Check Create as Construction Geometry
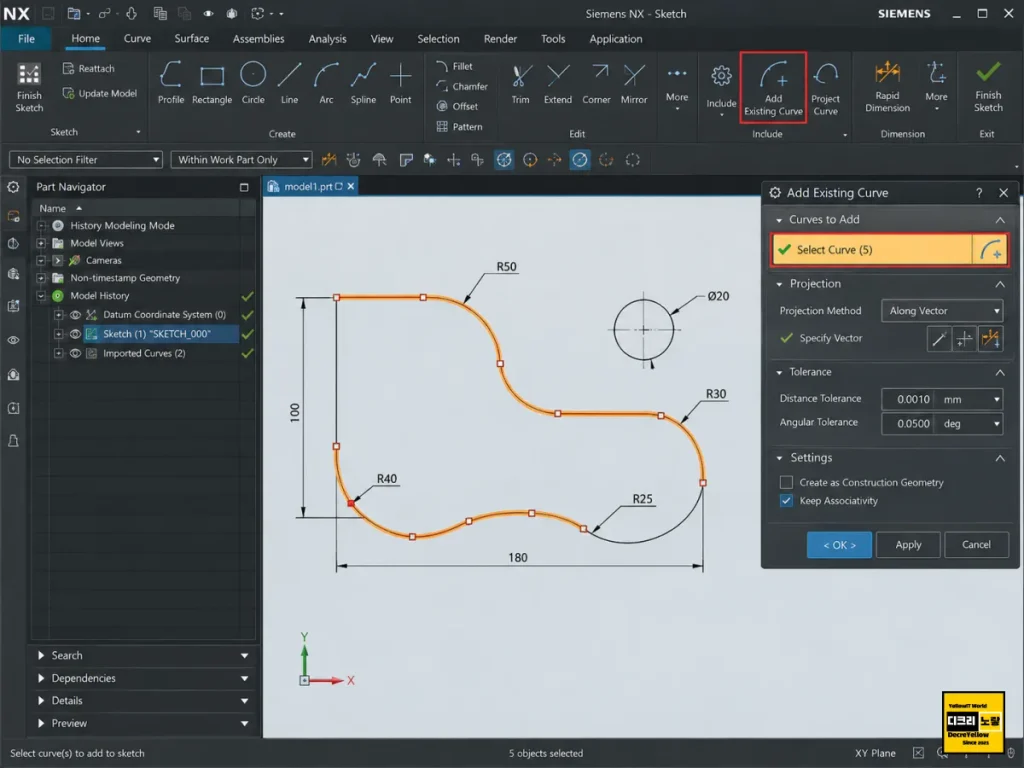This screenshot has height=768, width=1024. pyautogui.click(x=786, y=482)
